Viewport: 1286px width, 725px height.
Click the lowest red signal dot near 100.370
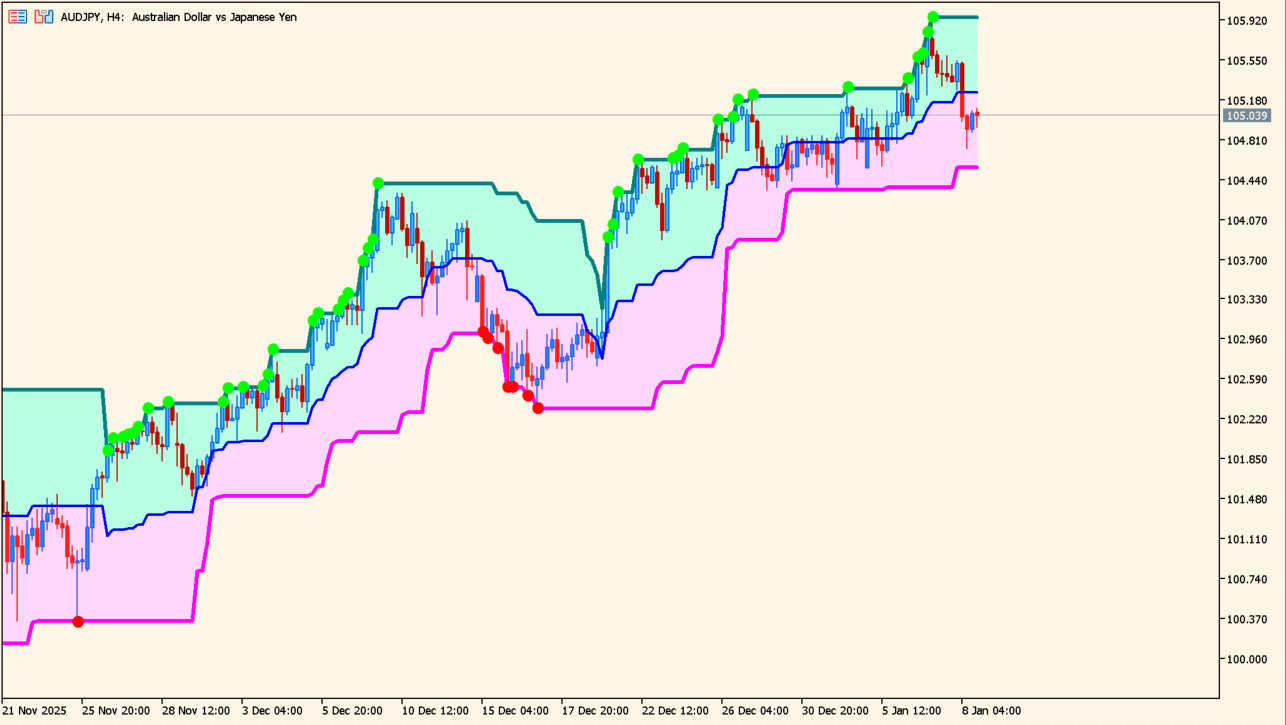tap(79, 622)
